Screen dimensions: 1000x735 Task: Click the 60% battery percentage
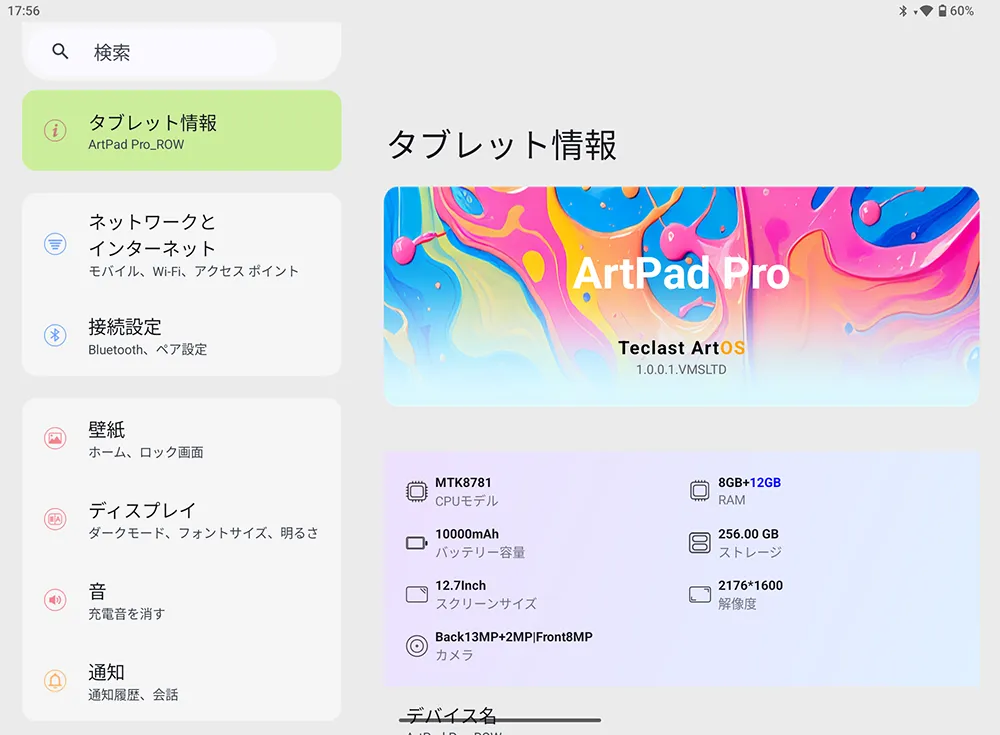click(x=962, y=11)
